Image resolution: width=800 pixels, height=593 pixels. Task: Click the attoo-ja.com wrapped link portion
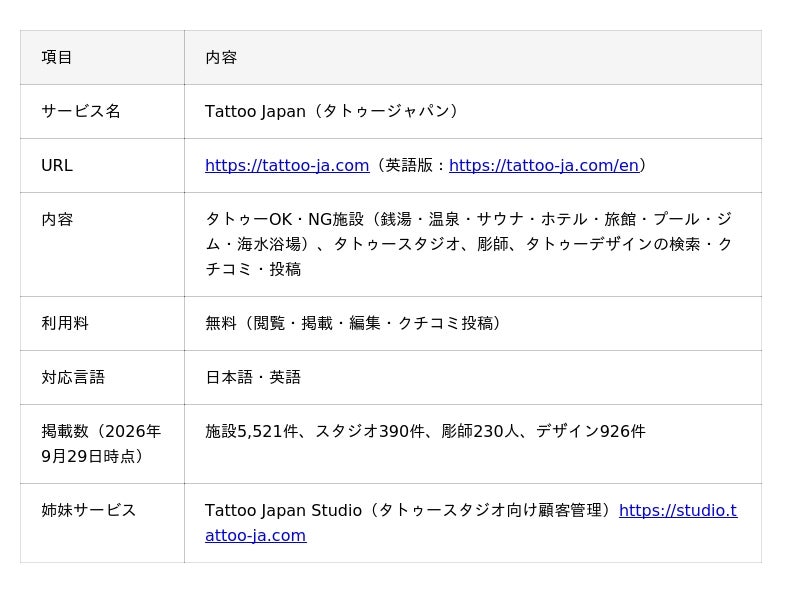coord(256,535)
